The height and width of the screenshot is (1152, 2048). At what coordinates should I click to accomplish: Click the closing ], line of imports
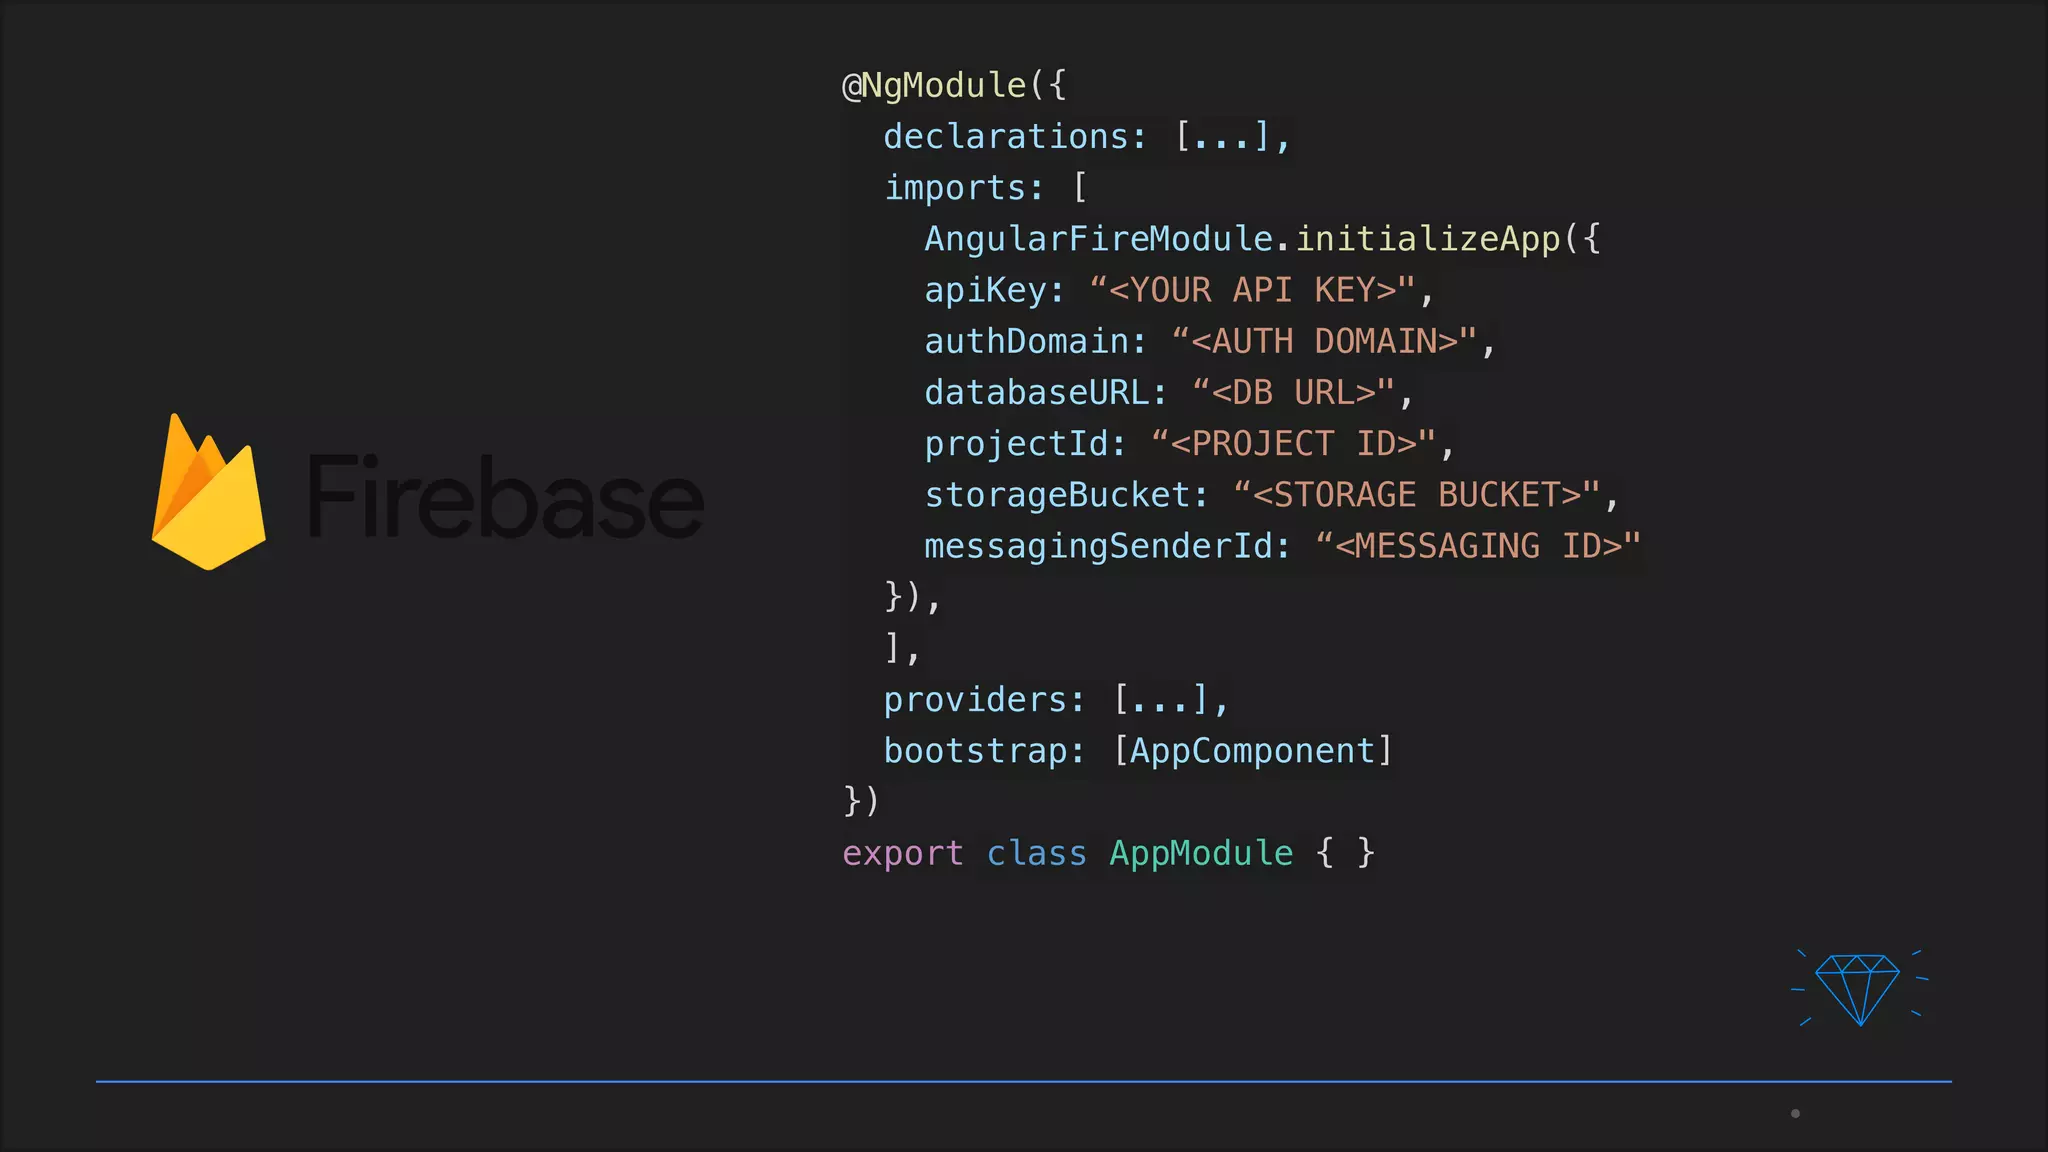(x=902, y=648)
